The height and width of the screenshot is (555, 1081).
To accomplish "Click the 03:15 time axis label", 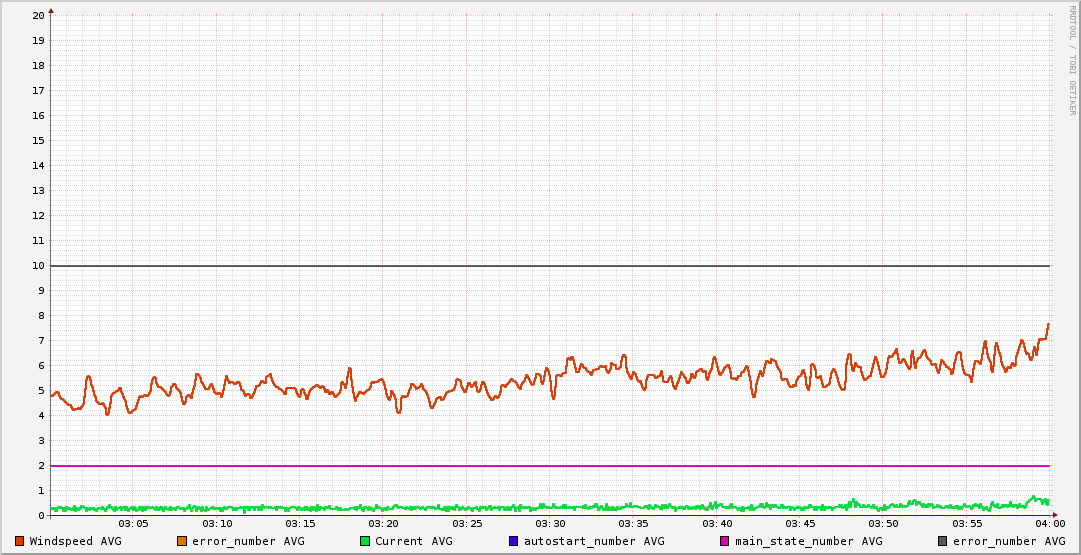I will pyautogui.click(x=300, y=524).
